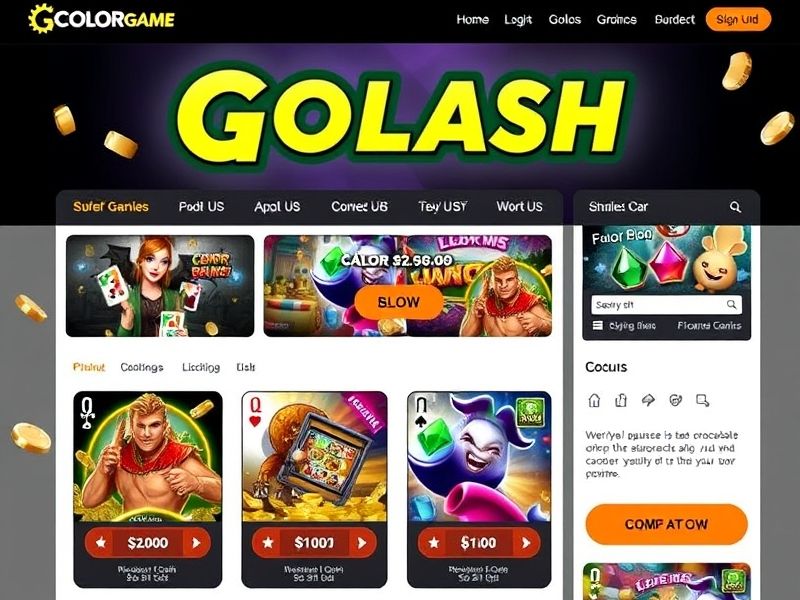Click the orange BLOW button
This screenshot has height=600, width=800.
(x=399, y=302)
